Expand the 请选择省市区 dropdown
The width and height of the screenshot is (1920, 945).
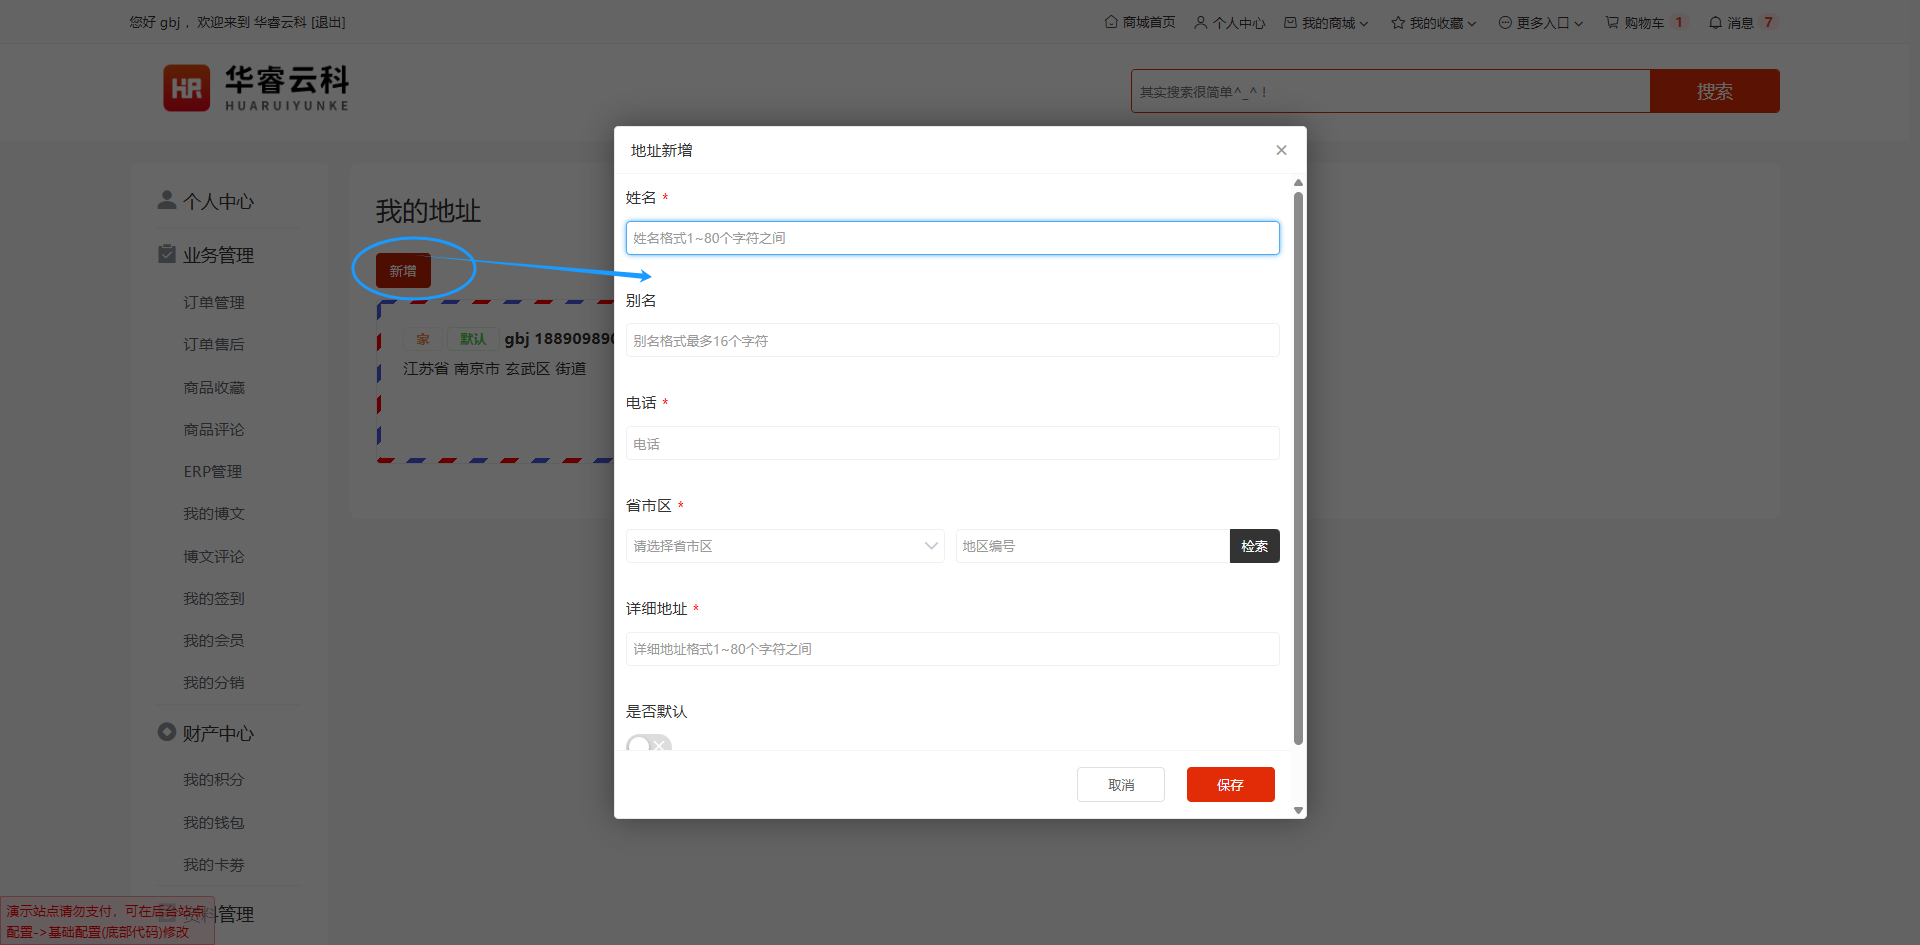click(x=785, y=546)
